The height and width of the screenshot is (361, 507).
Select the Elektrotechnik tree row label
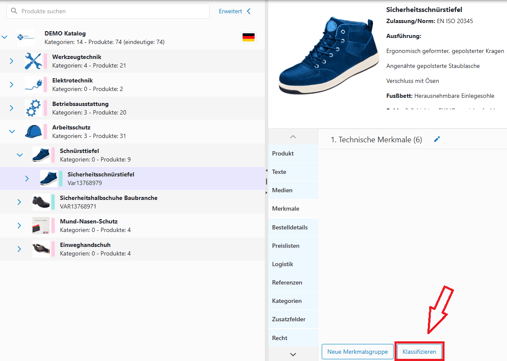(x=72, y=80)
